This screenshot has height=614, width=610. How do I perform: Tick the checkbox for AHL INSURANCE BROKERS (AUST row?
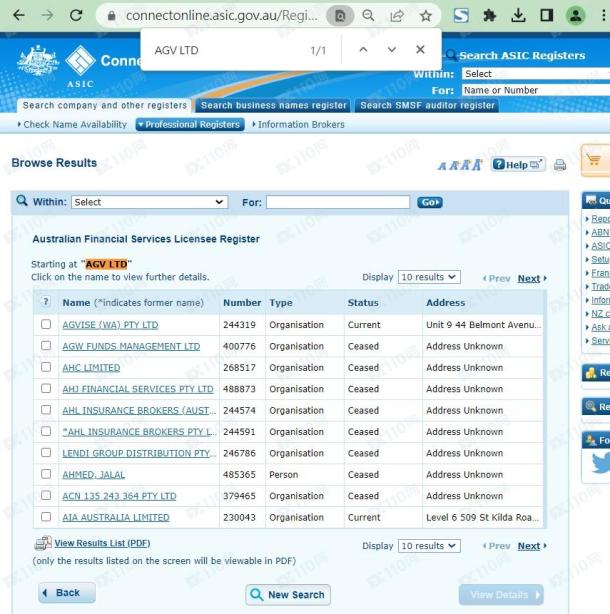[46, 410]
